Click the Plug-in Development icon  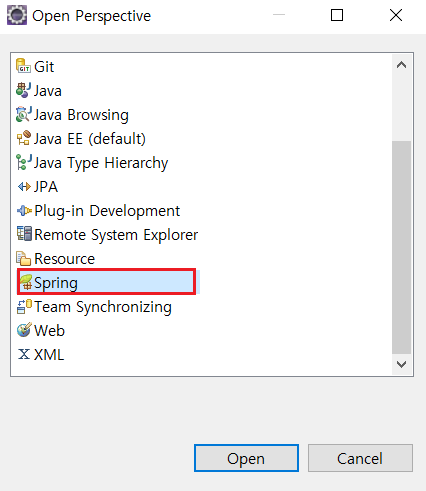(x=24, y=210)
